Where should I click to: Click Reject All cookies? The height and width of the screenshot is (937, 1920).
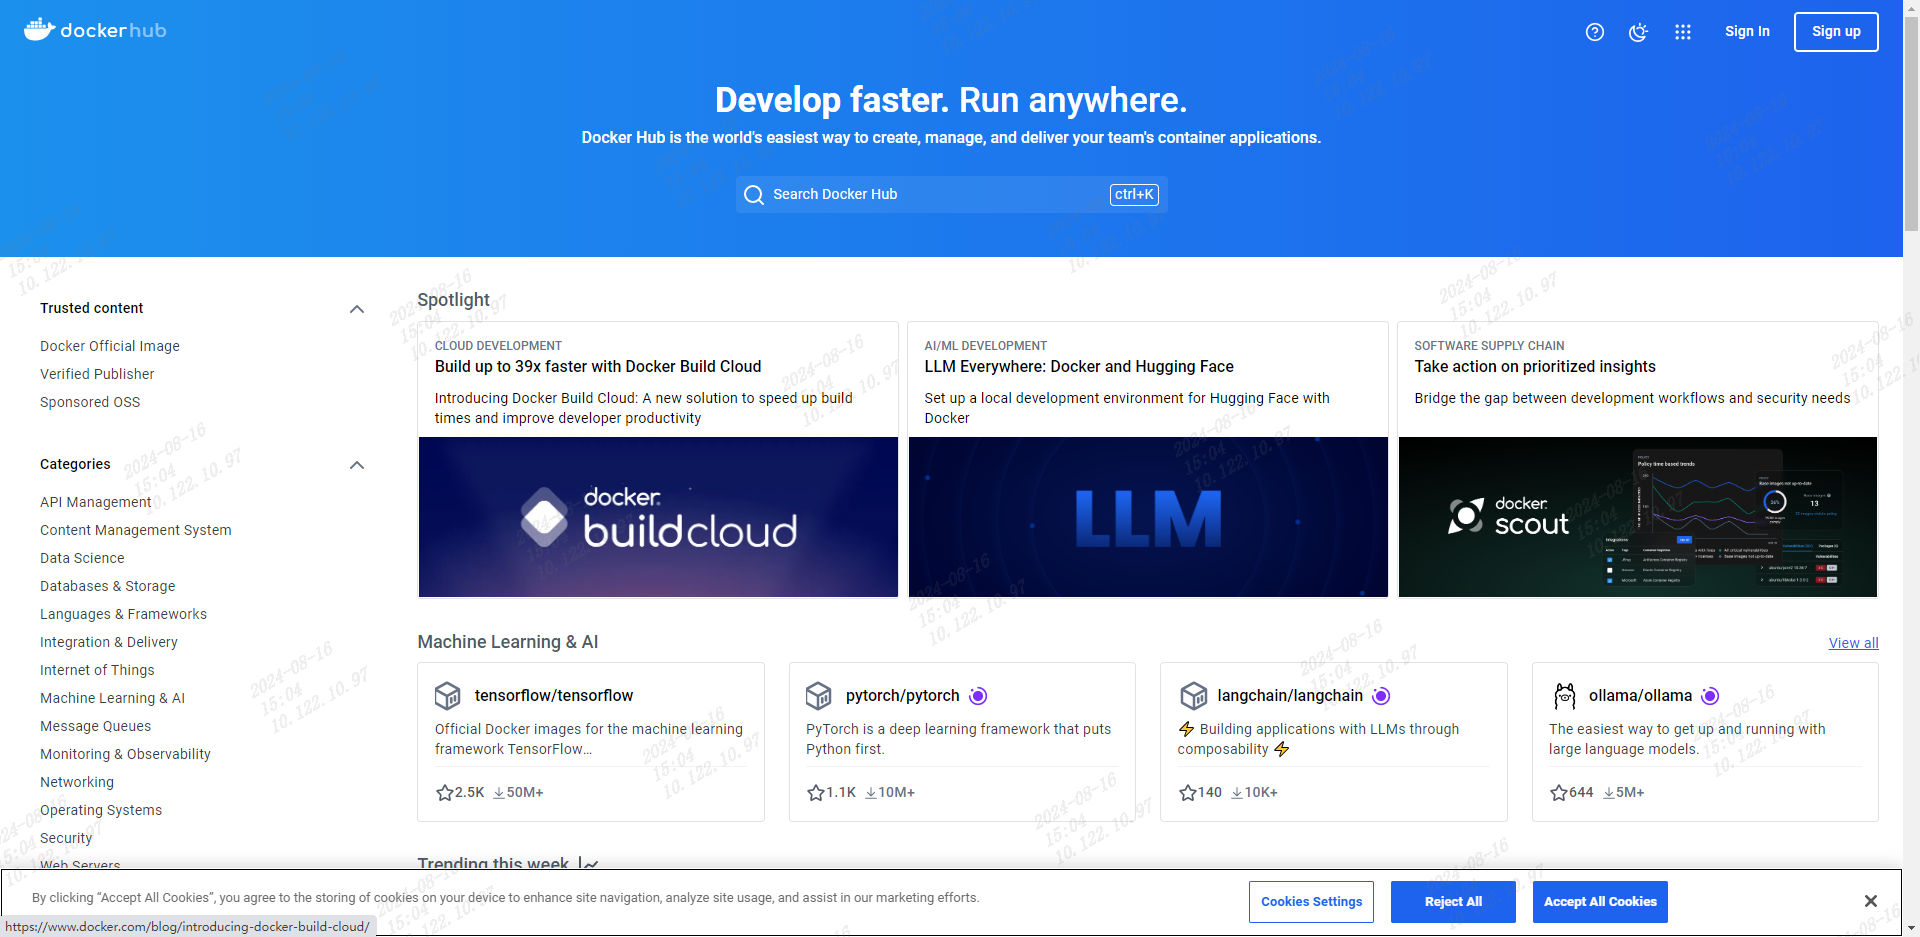1453,902
